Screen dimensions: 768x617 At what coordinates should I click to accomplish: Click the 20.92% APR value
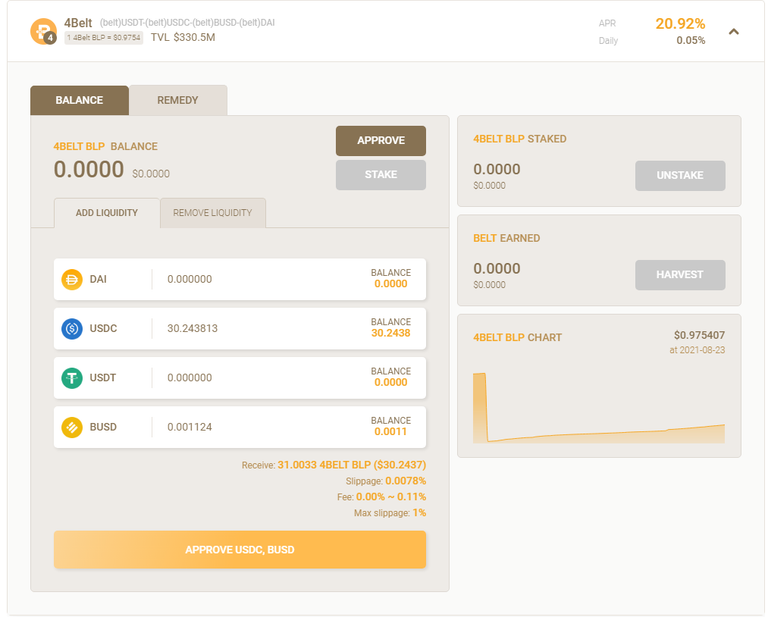pyautogui.click(x=680, y=24)
